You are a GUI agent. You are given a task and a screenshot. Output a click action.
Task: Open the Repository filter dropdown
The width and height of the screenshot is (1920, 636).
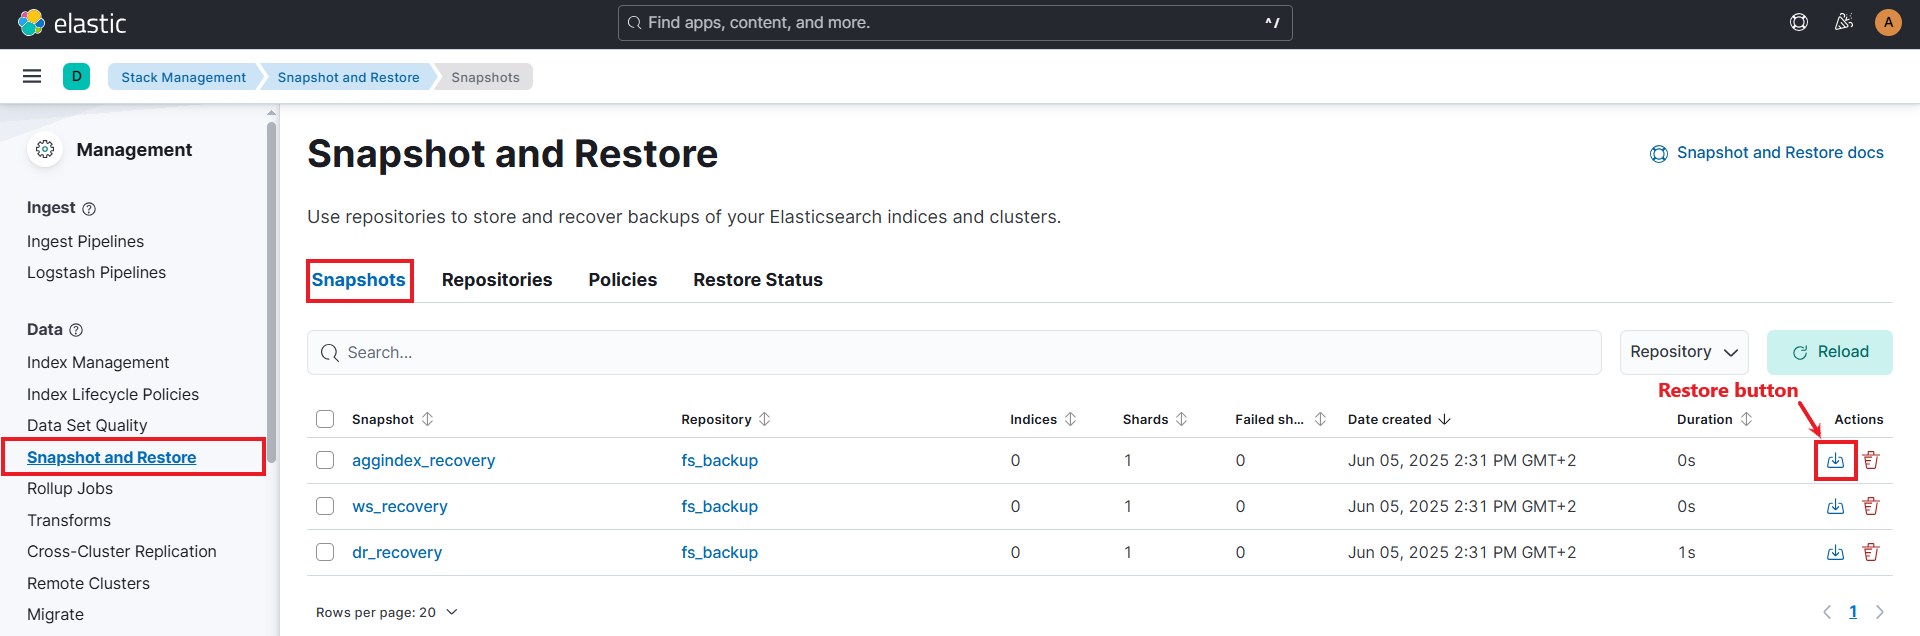point(1684,352)
